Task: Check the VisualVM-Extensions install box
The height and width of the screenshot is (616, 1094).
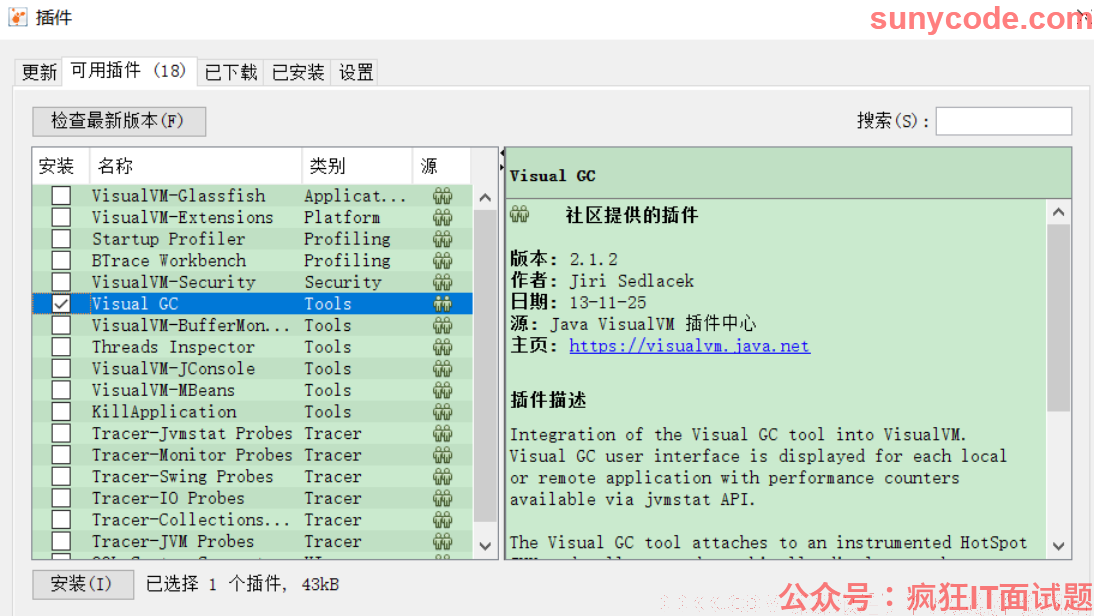Action: pyautogui.click(x=61, y=218)
